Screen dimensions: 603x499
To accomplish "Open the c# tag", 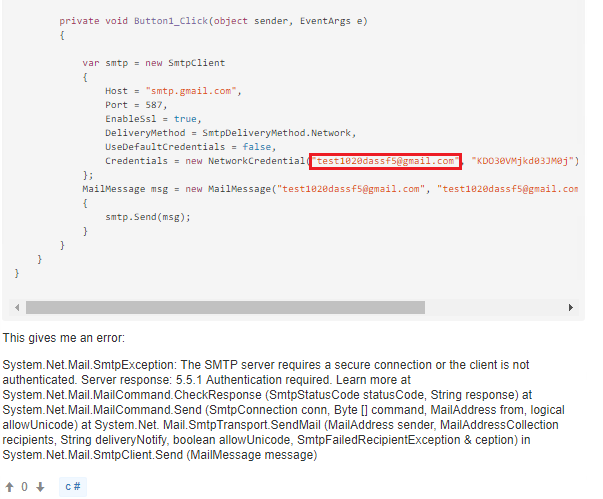I will point(72,487).
